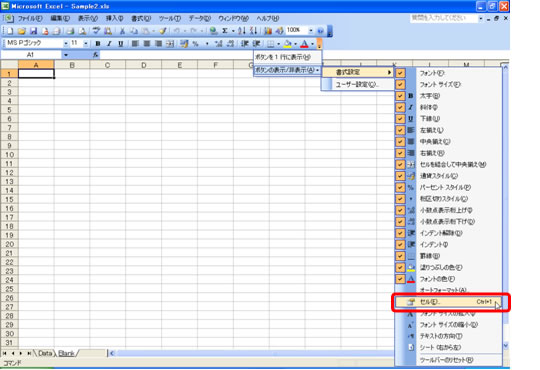Click the Help question mark icon
The height and width of the screenshot is (370, 540).
pos(320,31)
